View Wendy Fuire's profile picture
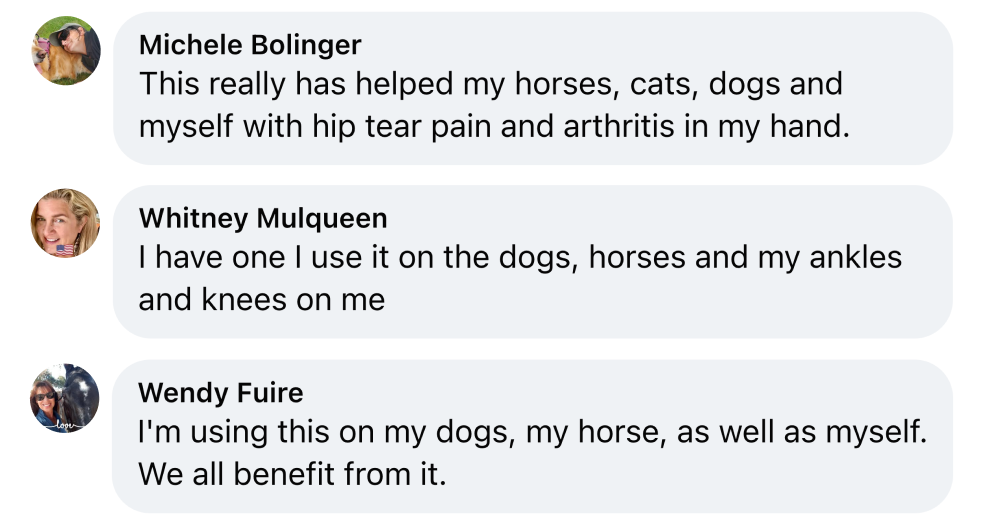This screenshot has height=520, width=990. click(66, 397)
